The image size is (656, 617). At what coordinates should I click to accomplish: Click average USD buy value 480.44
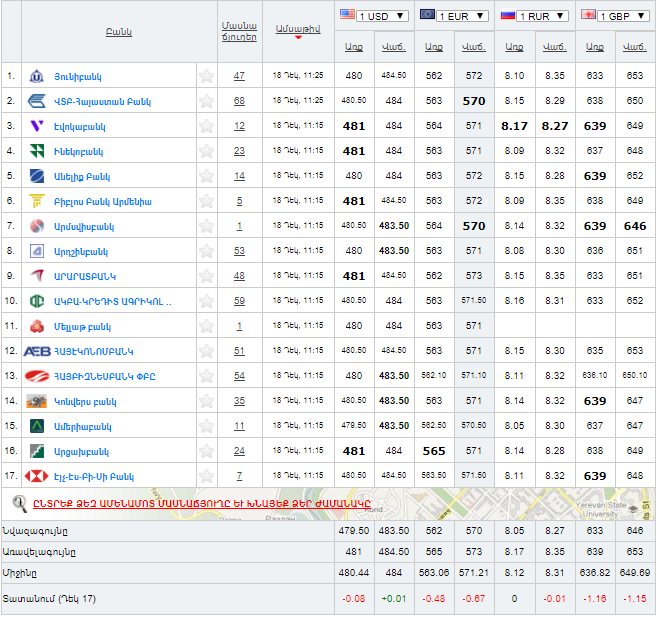[354, 573]
